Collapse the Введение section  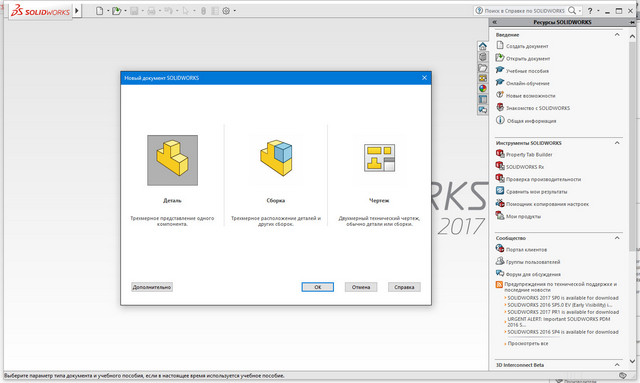click(x=617, y=35)
